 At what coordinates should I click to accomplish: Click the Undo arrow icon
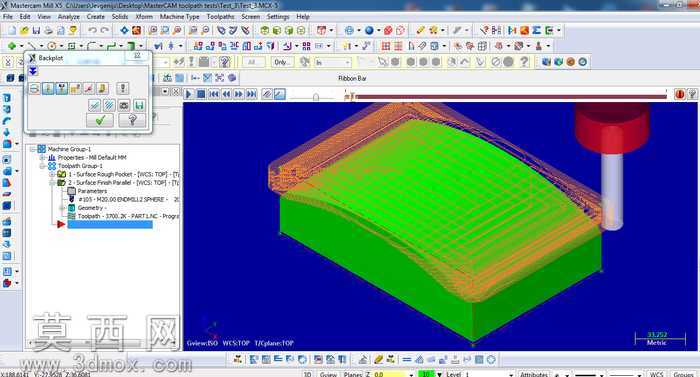92,30
